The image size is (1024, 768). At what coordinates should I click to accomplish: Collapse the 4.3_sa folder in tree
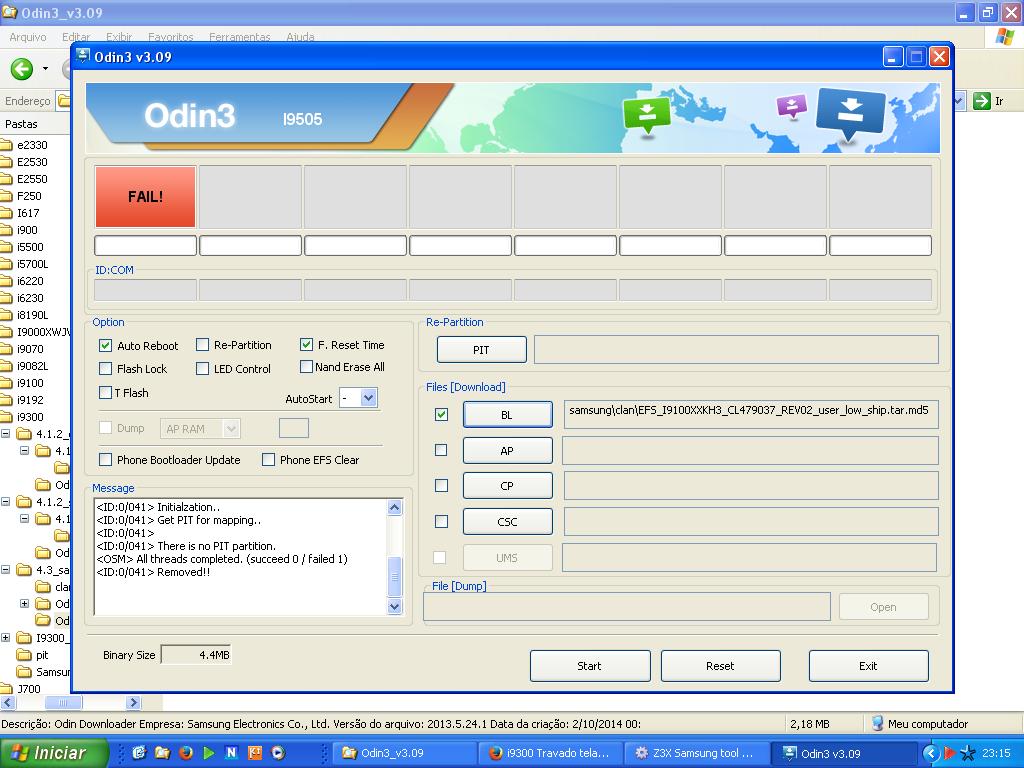tap(6, 569)
